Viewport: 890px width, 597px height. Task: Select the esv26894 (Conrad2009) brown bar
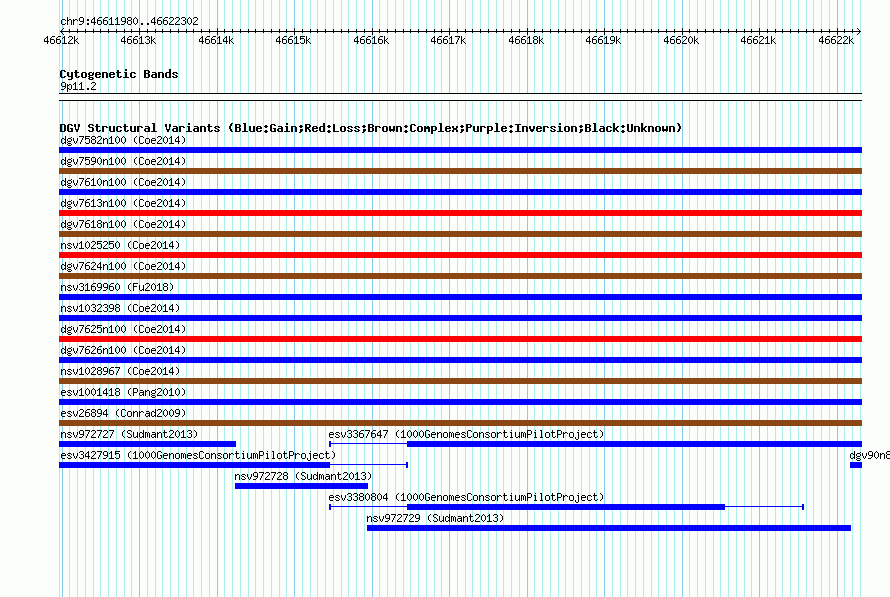[460, 423]
